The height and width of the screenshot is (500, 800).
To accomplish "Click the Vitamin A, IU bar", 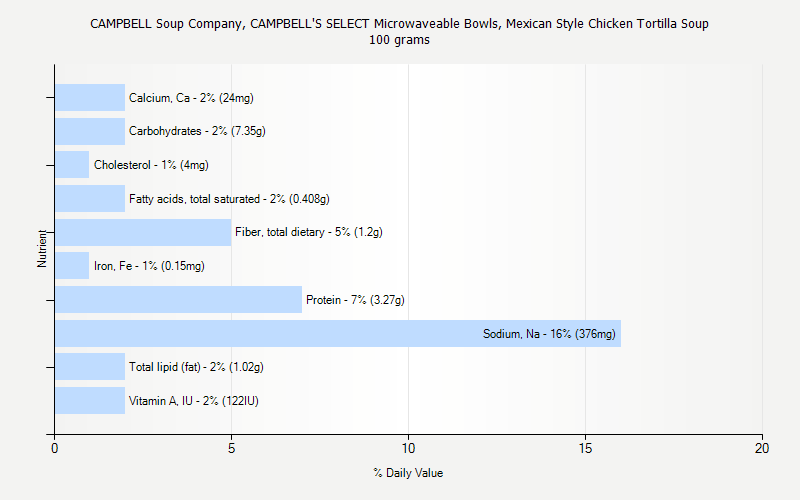I will (x=90, y=400).
